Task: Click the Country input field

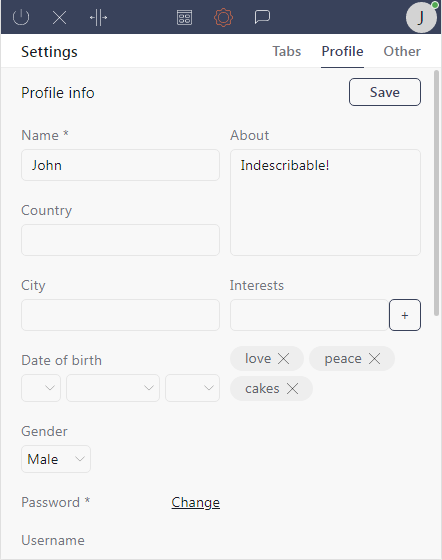Action: (x=120, y=240)
